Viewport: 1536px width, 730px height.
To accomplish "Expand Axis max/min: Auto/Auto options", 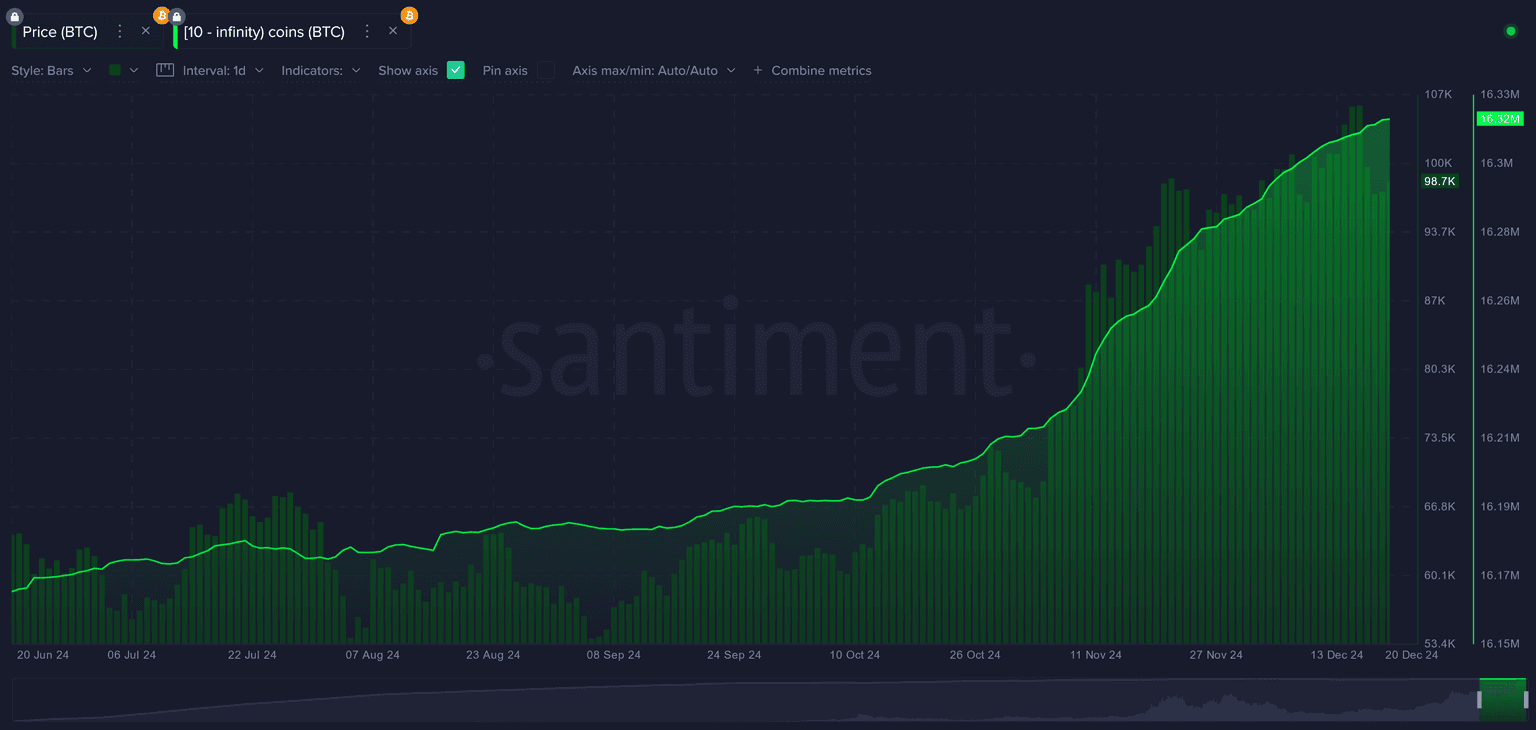I will [653, 71].
